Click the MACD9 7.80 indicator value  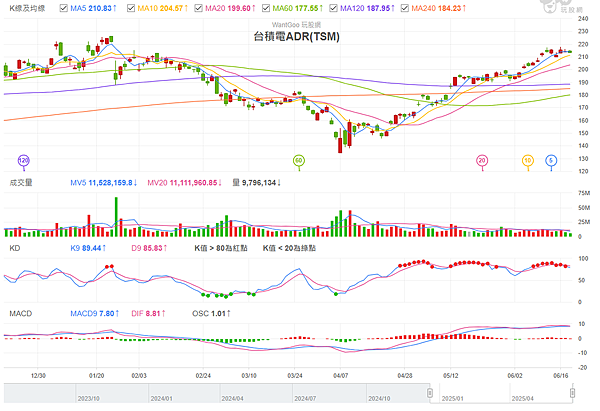click(95, 313)
